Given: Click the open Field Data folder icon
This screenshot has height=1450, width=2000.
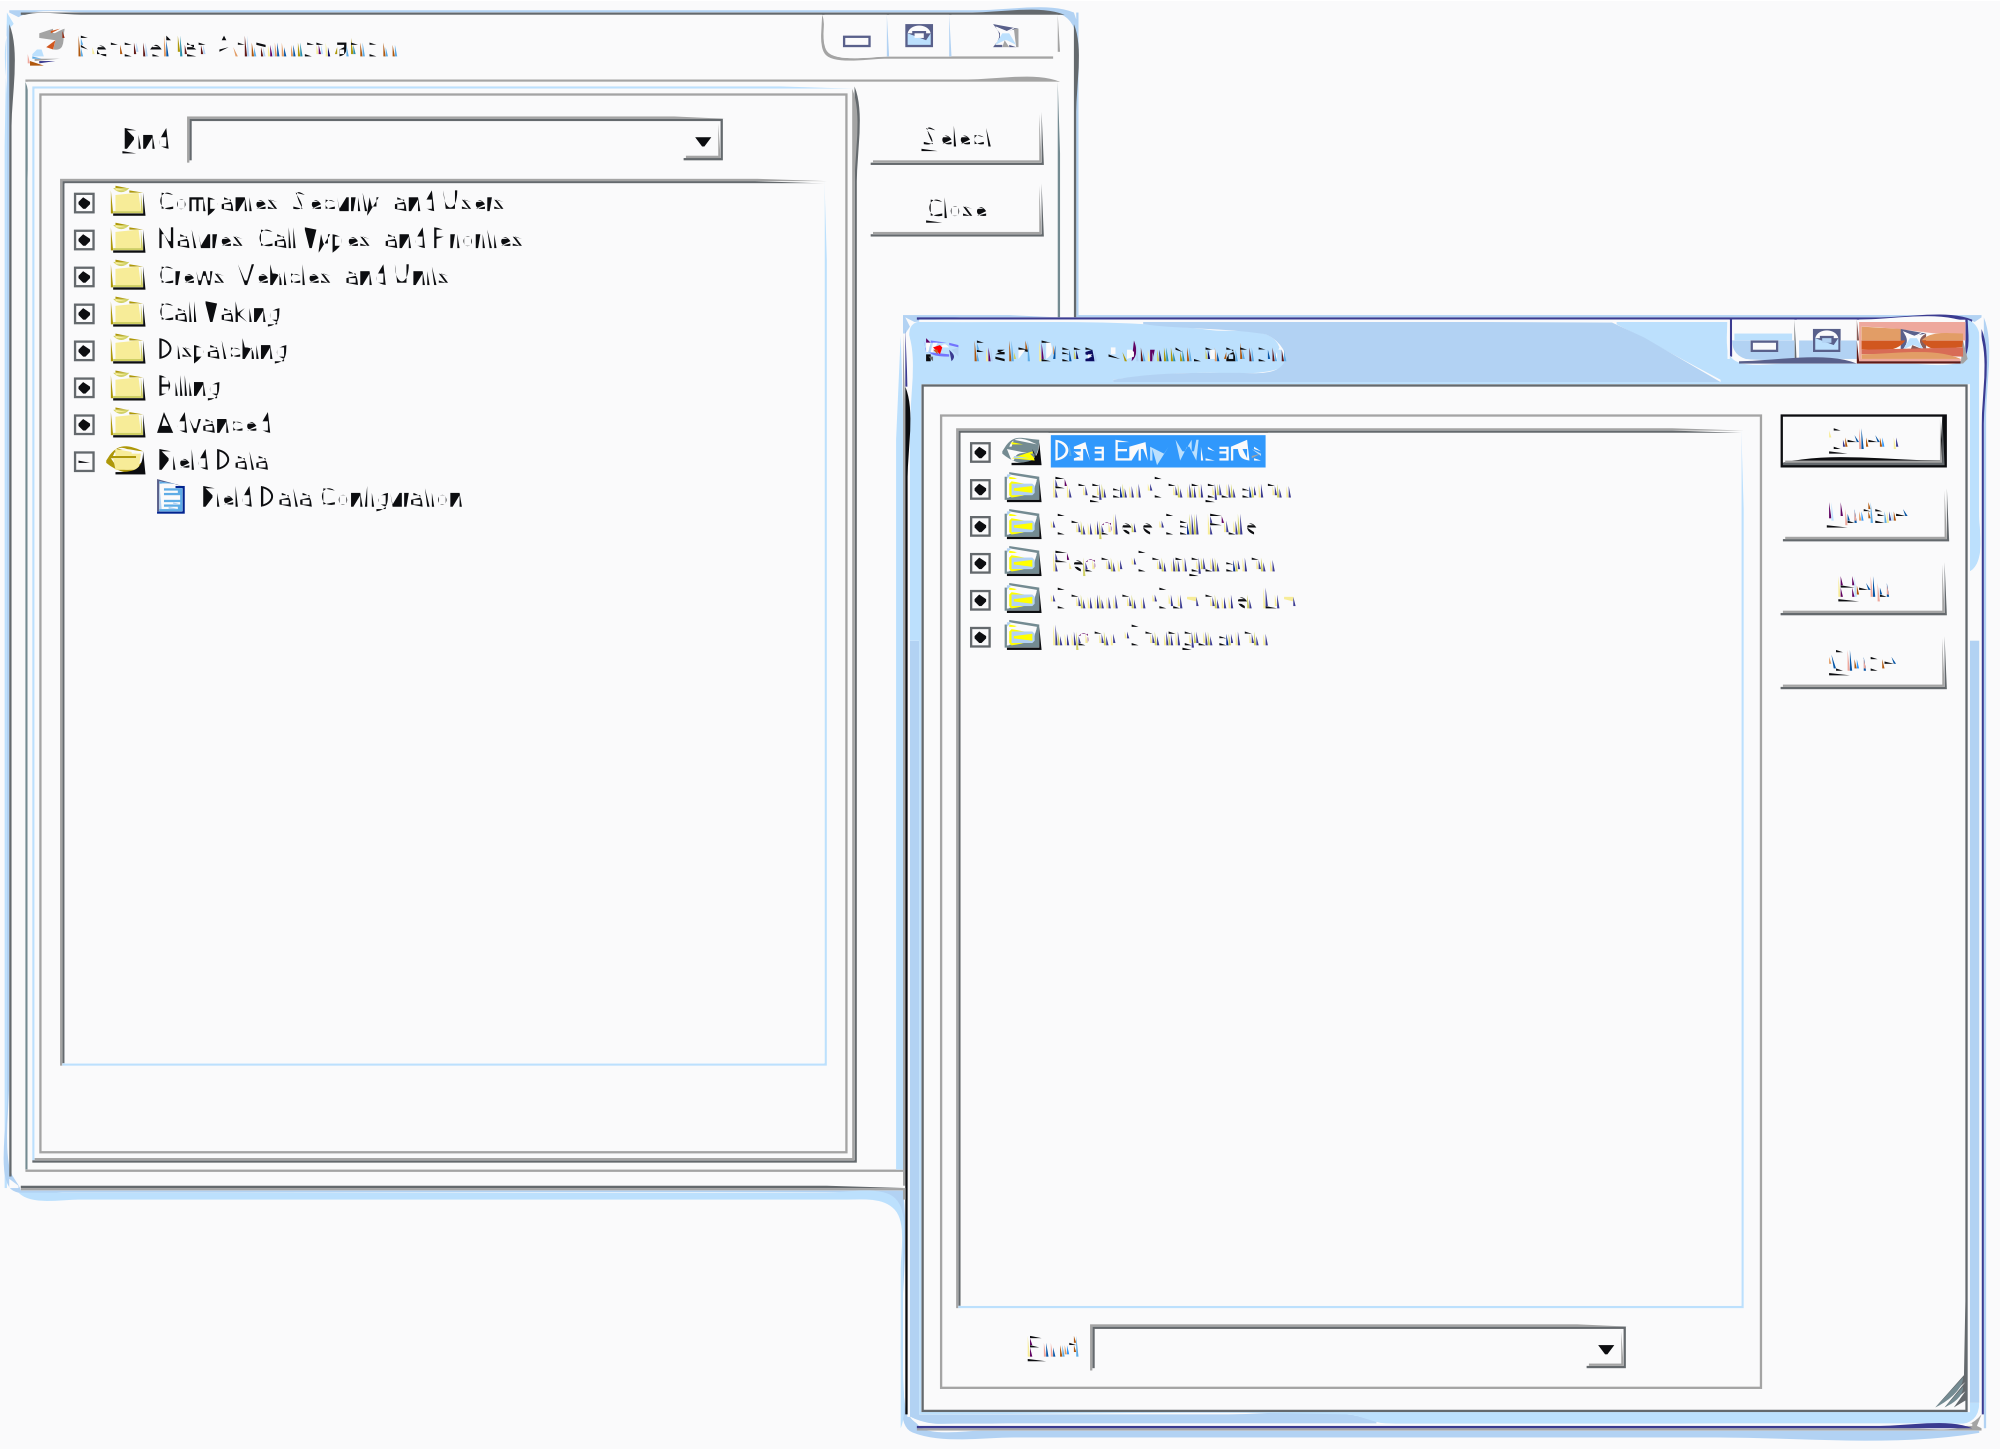Looking at the screenshot, I should (126, 461).
